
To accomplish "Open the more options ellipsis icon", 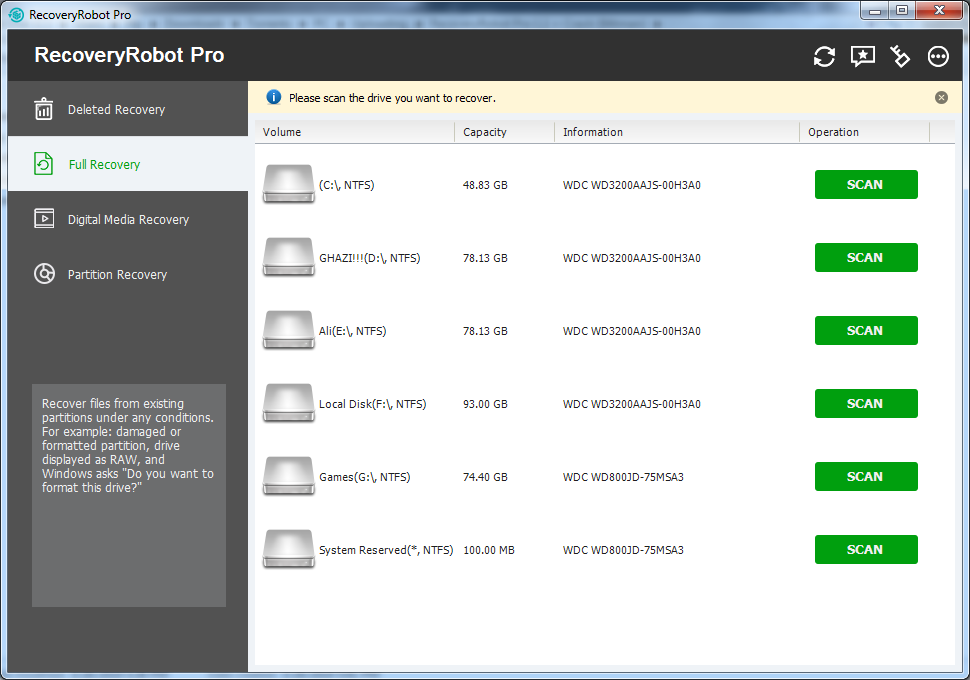I will coord(938,56).
